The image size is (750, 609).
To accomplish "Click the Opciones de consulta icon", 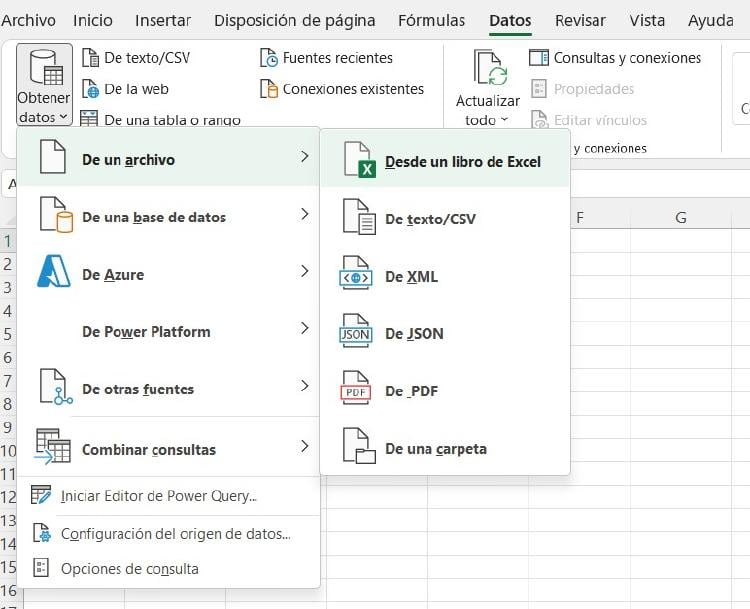I will [41, 568].
